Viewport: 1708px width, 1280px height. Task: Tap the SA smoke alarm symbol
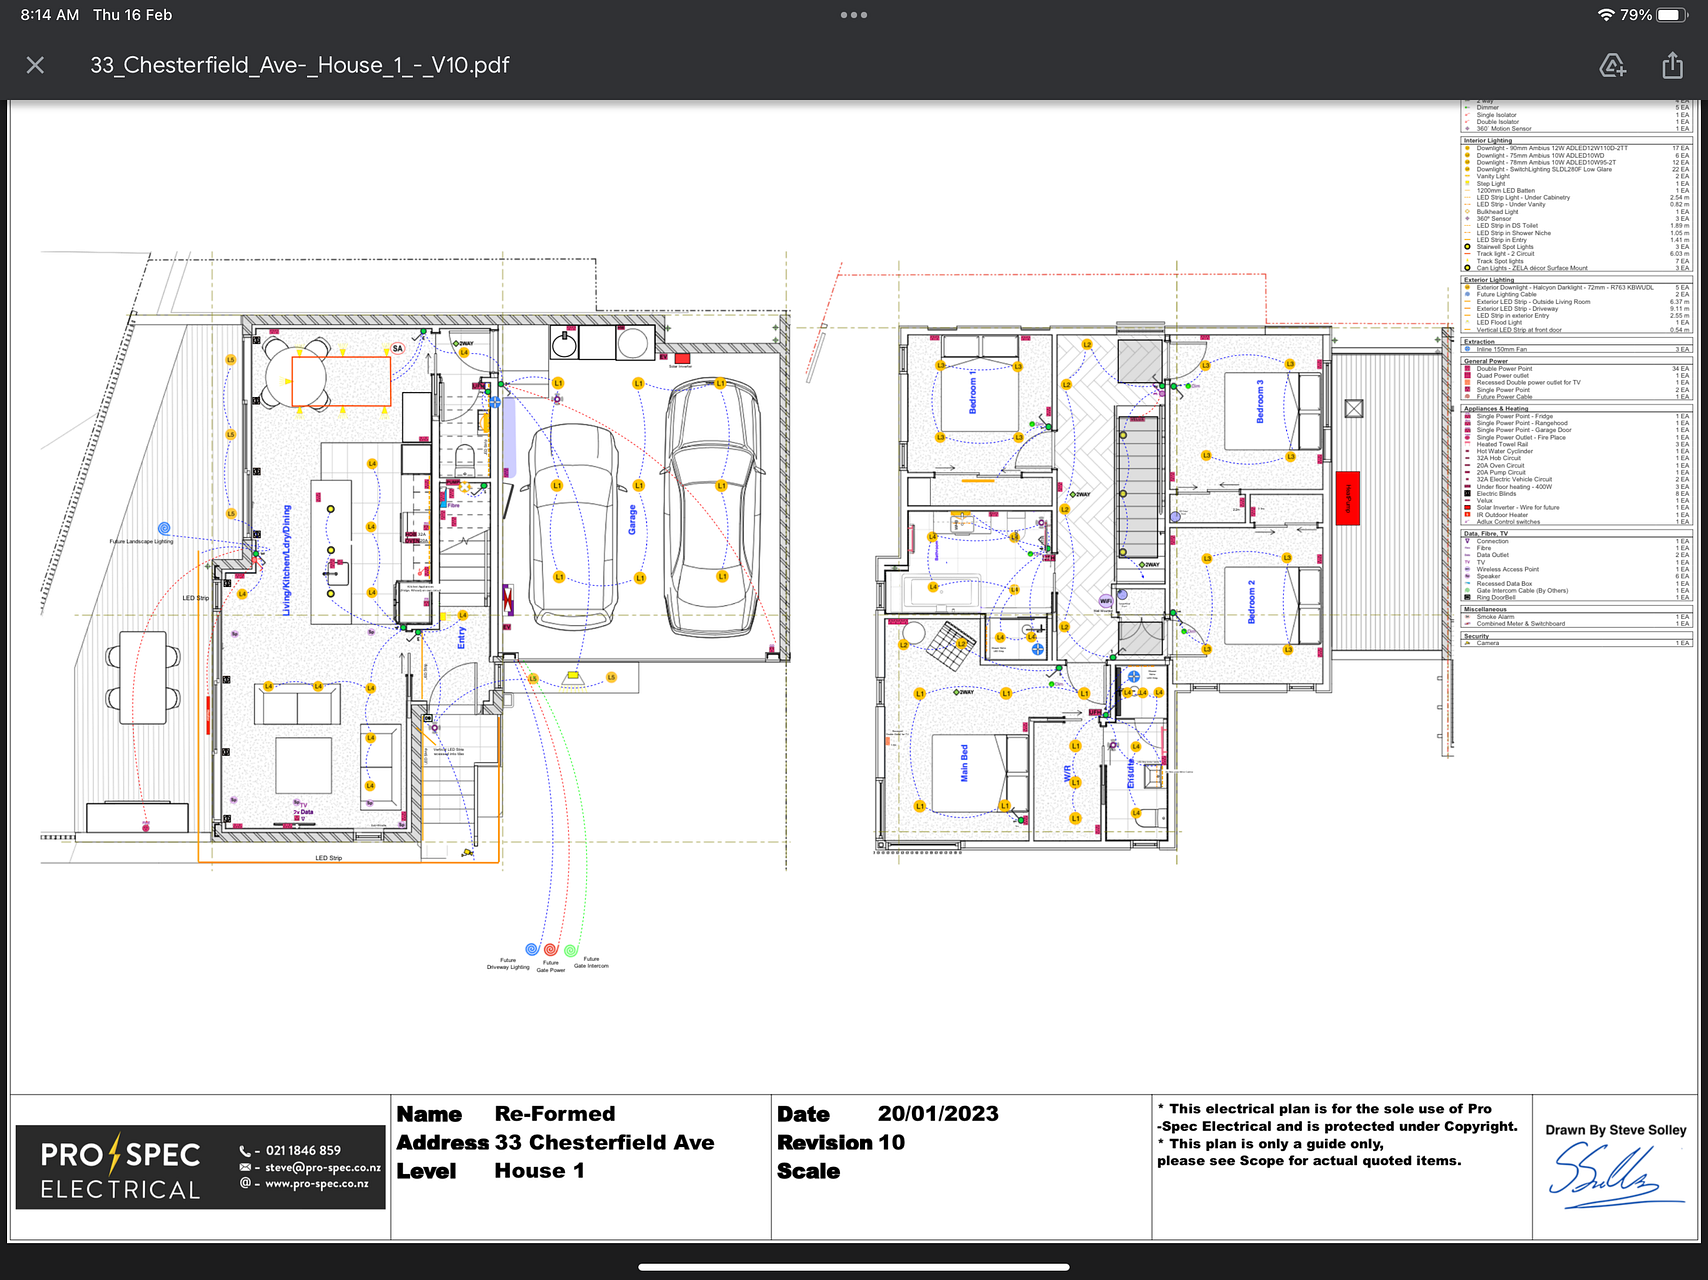397,349
